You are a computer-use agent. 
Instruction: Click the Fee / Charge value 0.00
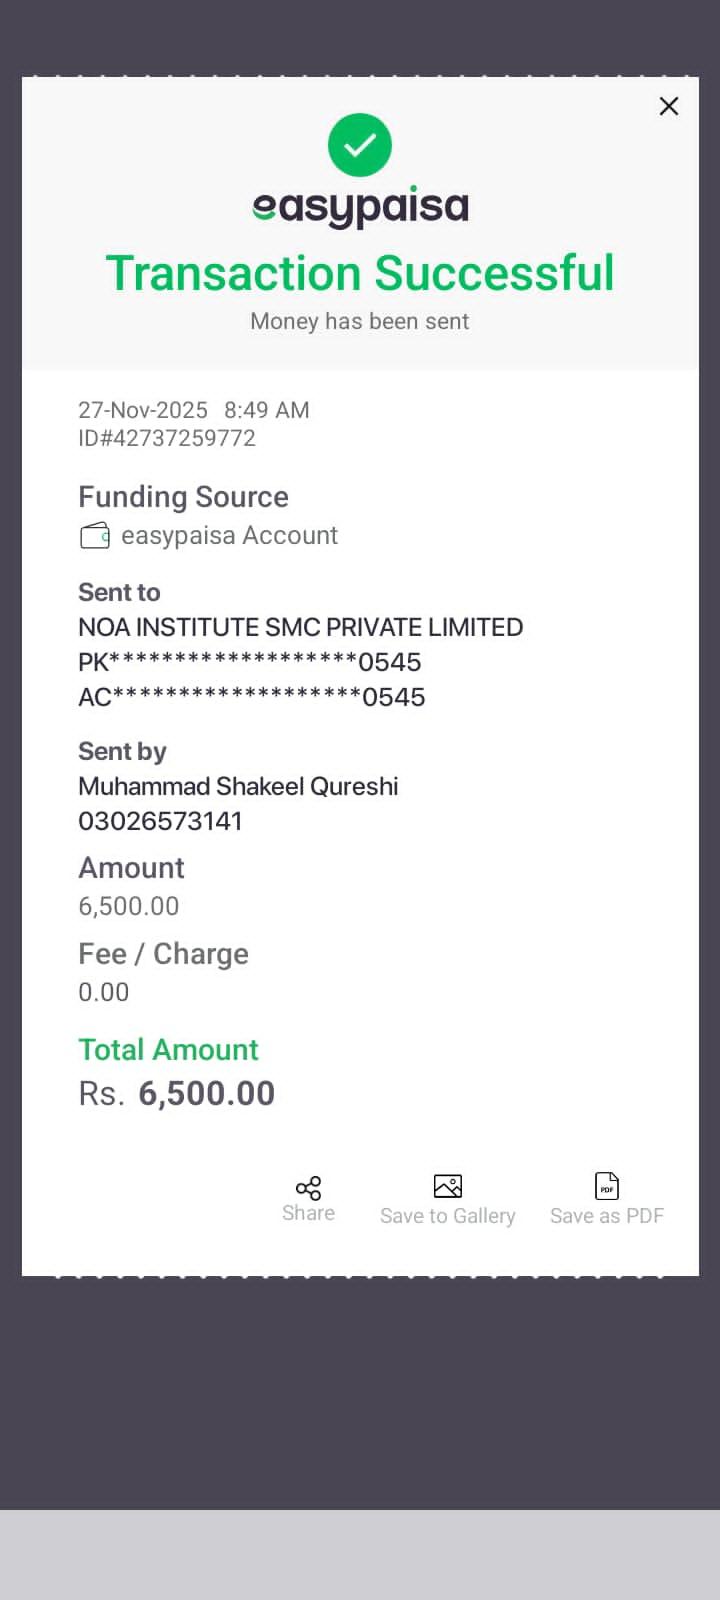point(104,992)
